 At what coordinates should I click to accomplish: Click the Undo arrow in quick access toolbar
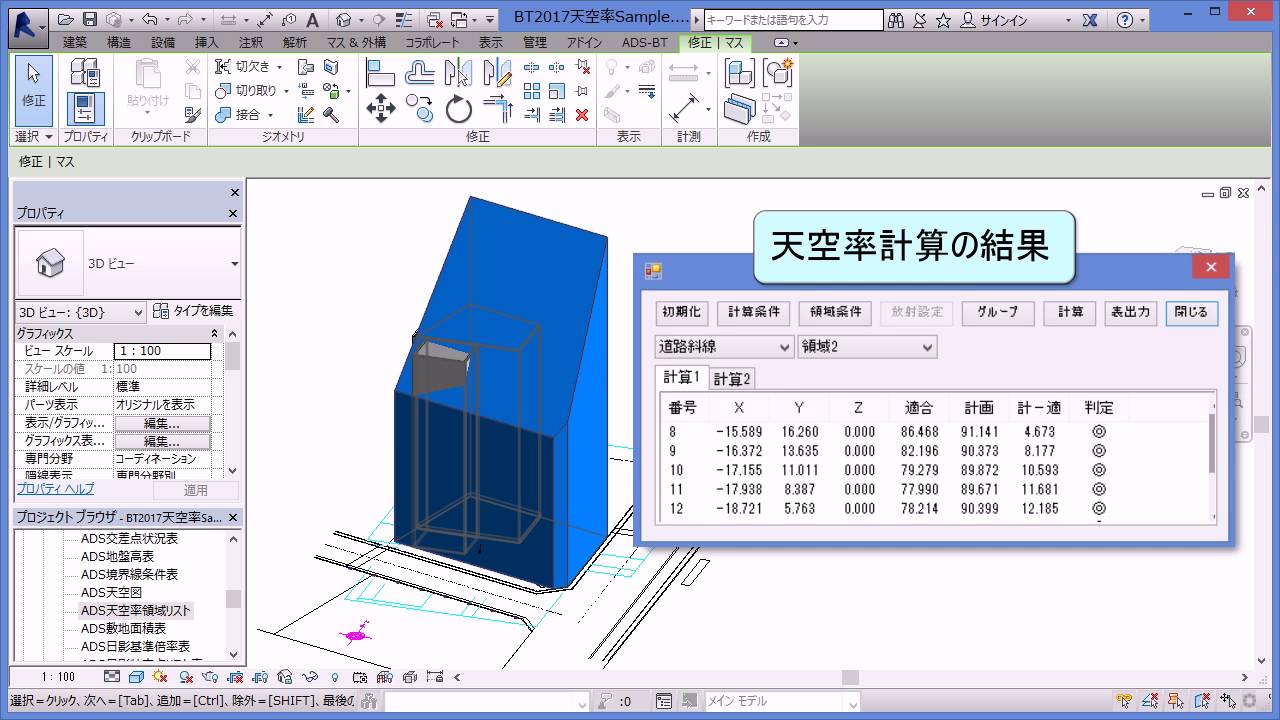(x=149, y=19)
